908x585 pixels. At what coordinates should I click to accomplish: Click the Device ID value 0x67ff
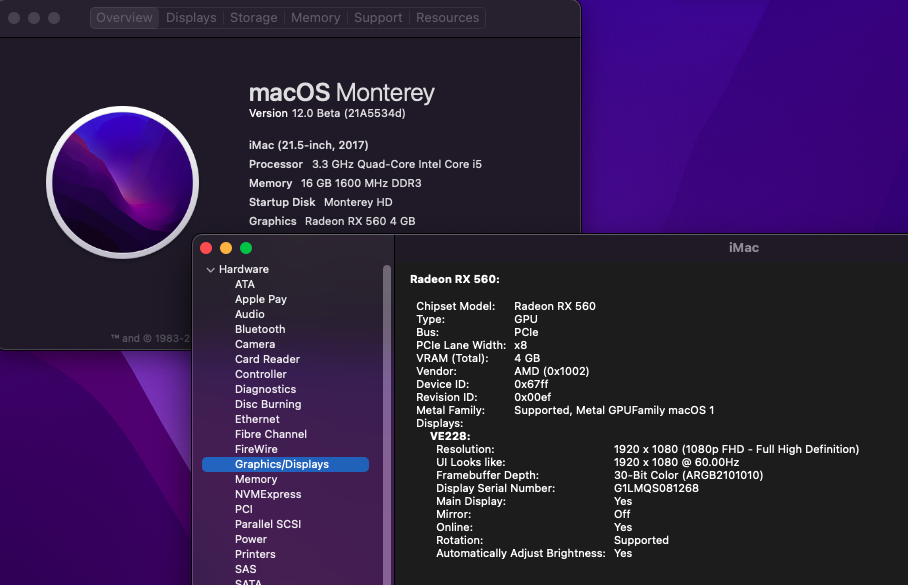click(531, 385)
